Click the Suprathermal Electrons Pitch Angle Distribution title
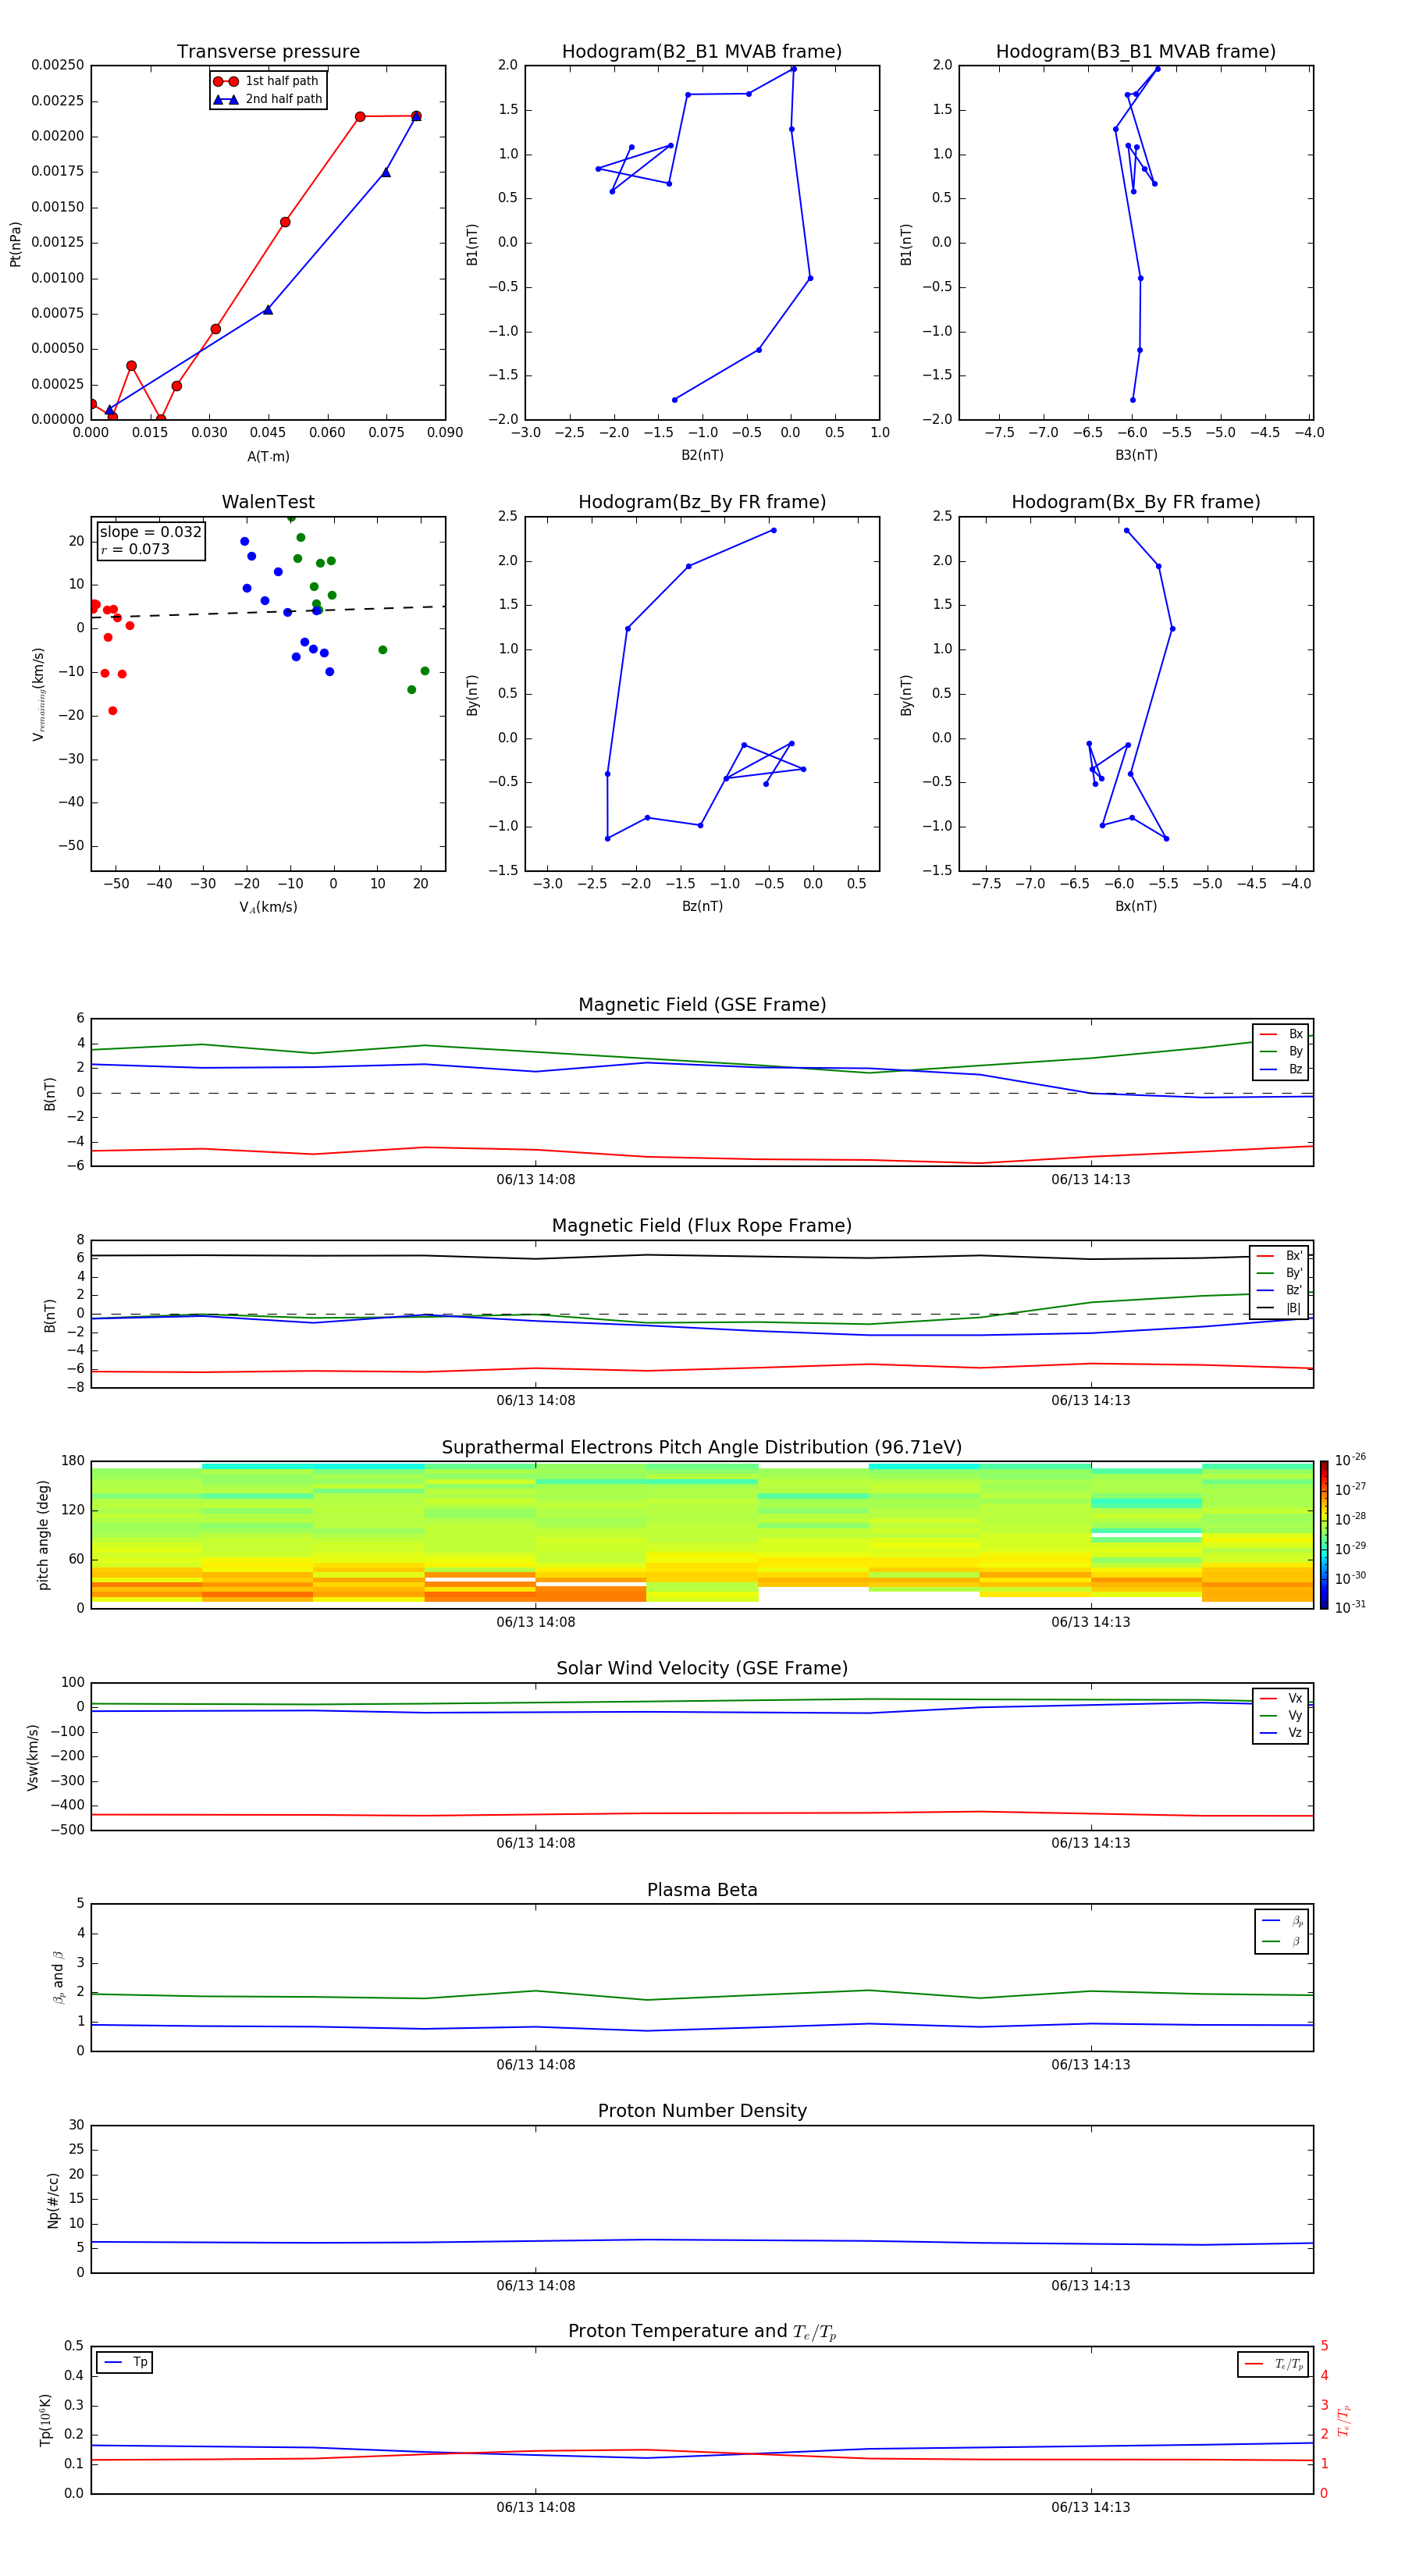Viewport: 1405px width, 2576px height. point(702,1448)
